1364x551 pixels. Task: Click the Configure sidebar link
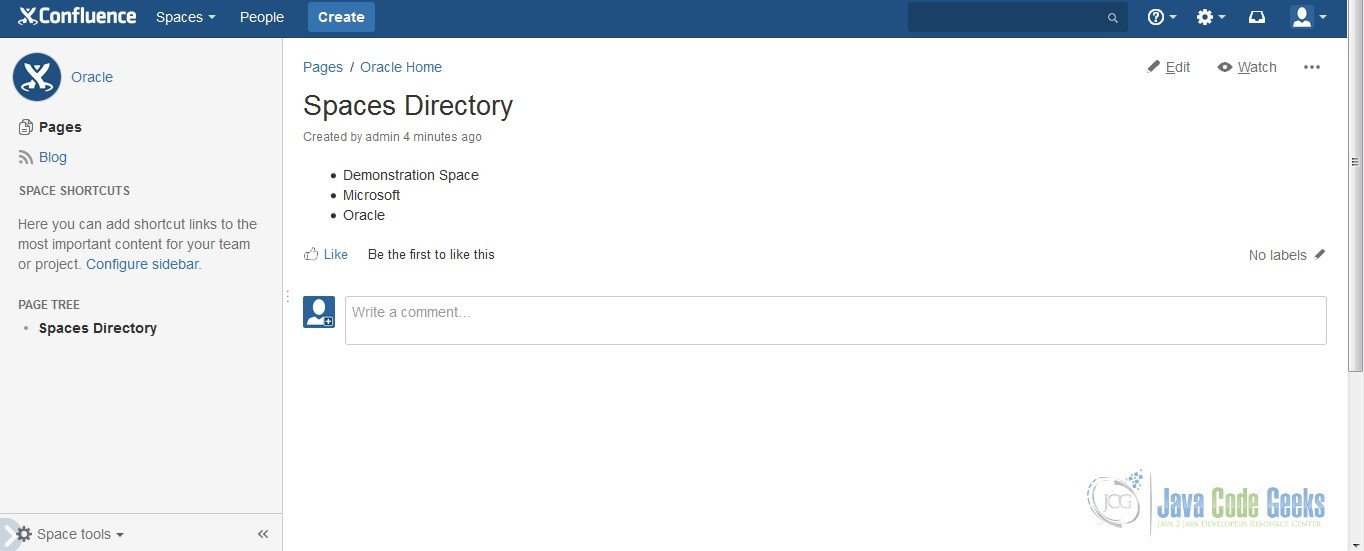coord(143,264)
